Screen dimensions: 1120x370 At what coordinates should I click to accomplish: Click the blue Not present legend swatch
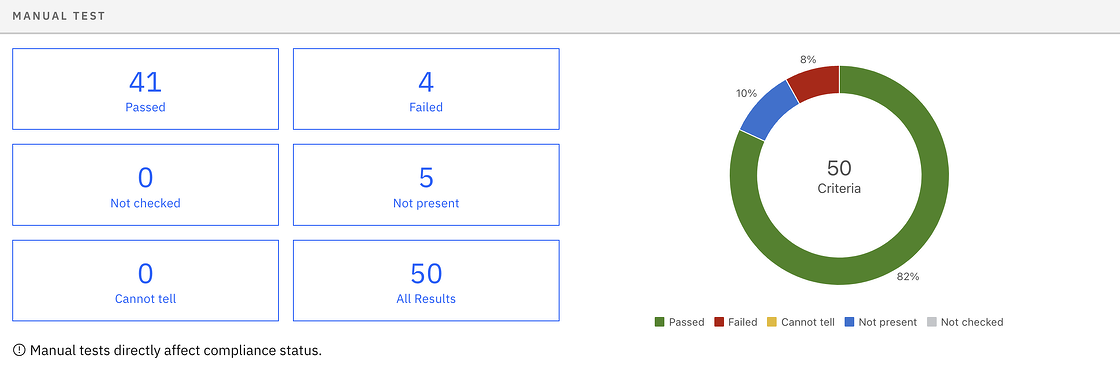tap(849, 322)
